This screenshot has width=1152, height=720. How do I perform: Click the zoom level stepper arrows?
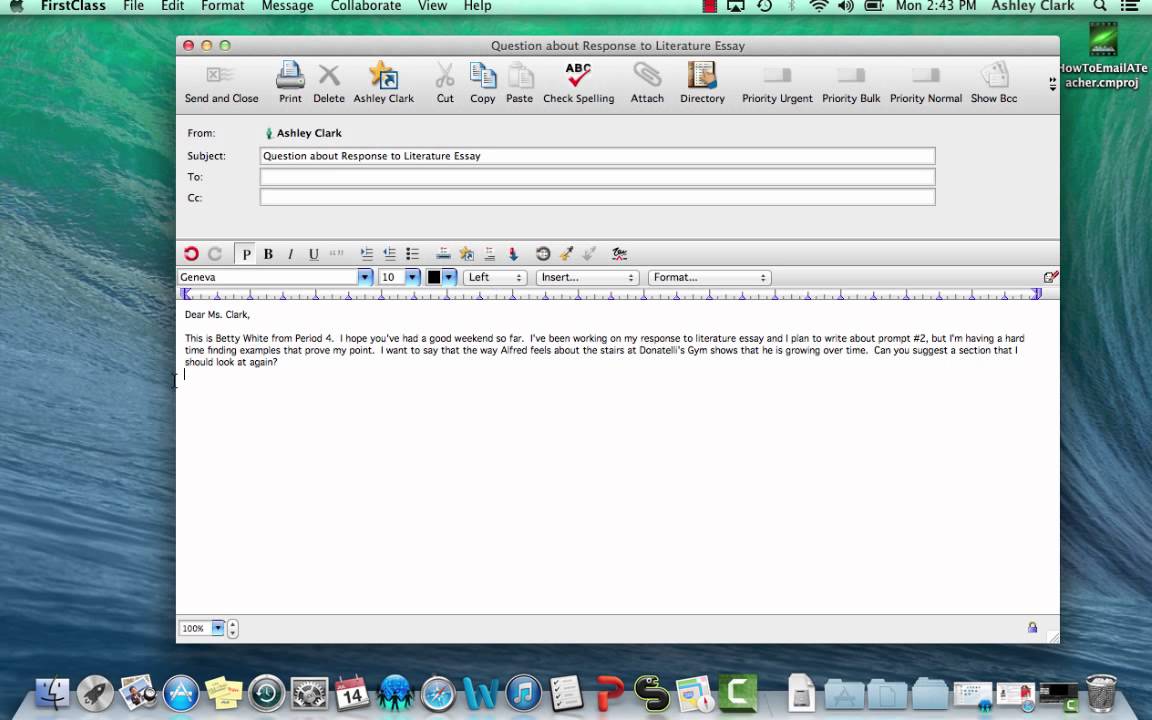(x=233, y=628)
